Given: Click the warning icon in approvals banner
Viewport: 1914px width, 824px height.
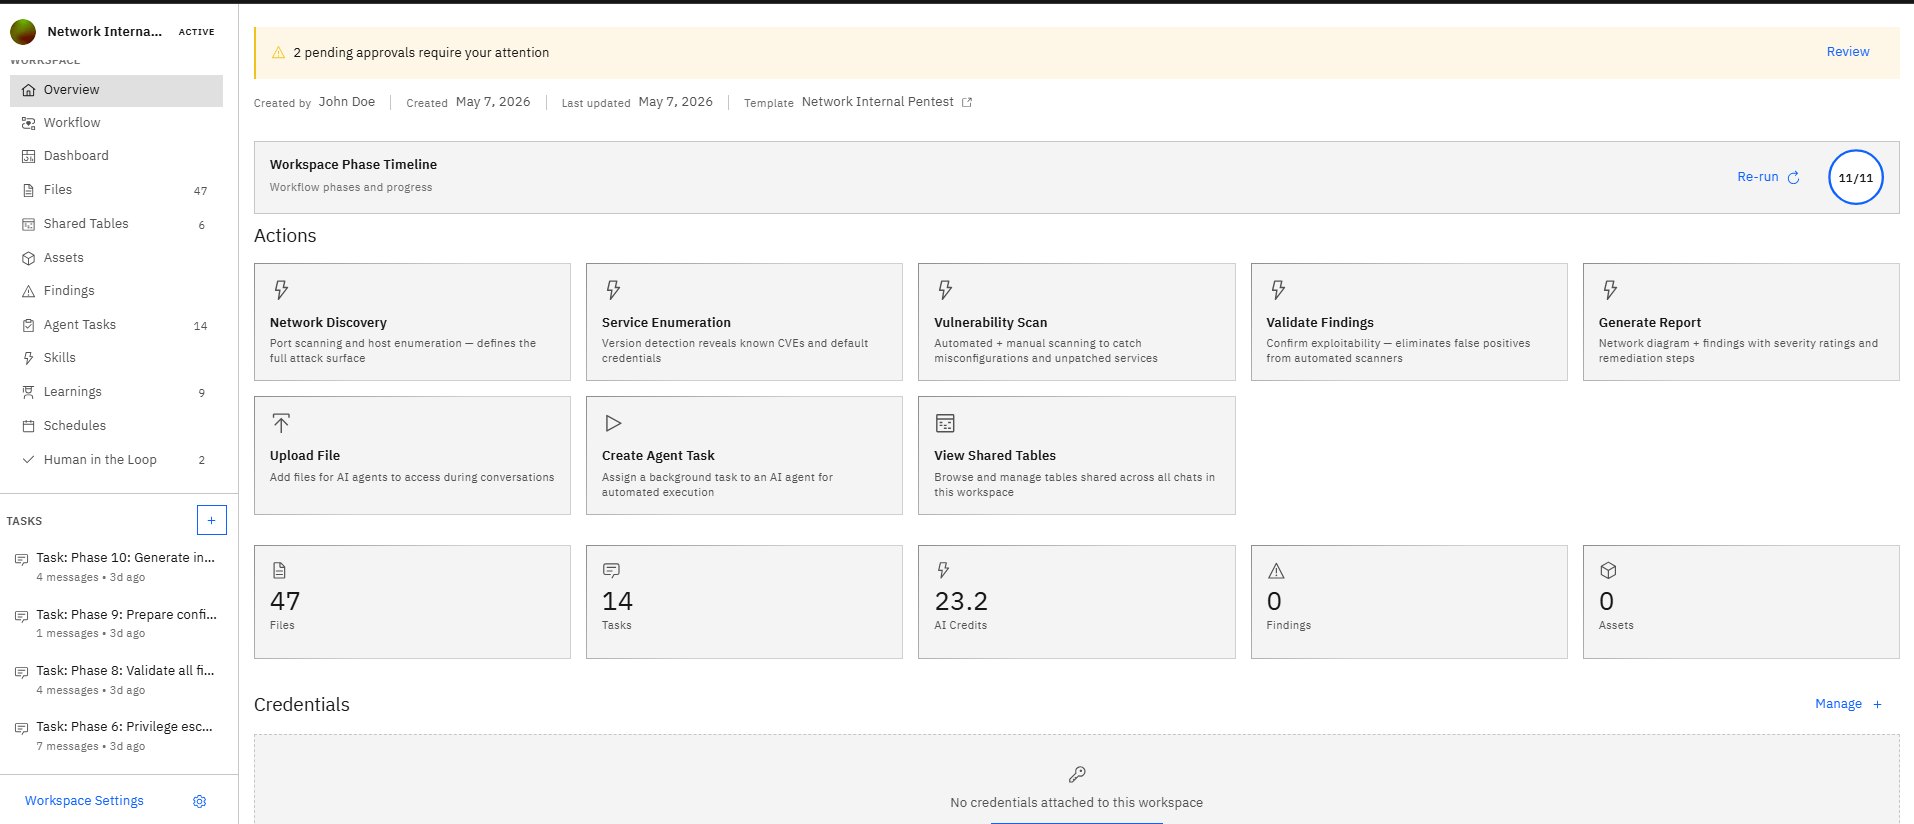Looking at the screenshot, I should pyautogui.click(x=279, y=53).
